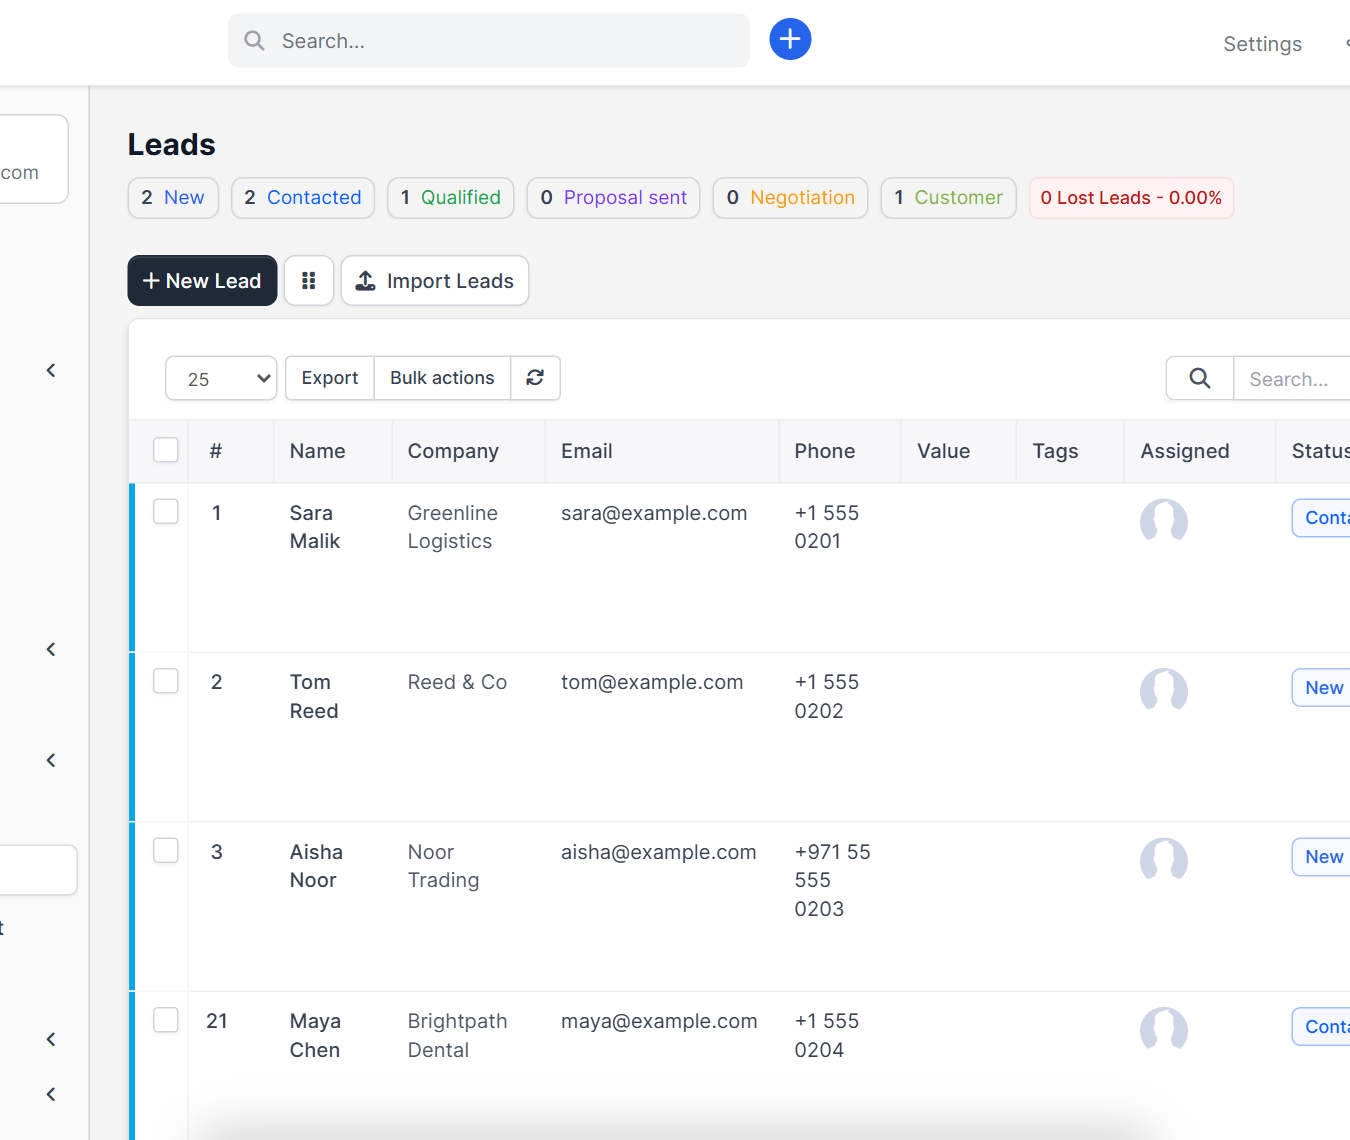Check the box for Sara Malik's row
Viewport: 1350px width, 1140px height.
pyautogui.click(x=166, y=511)
